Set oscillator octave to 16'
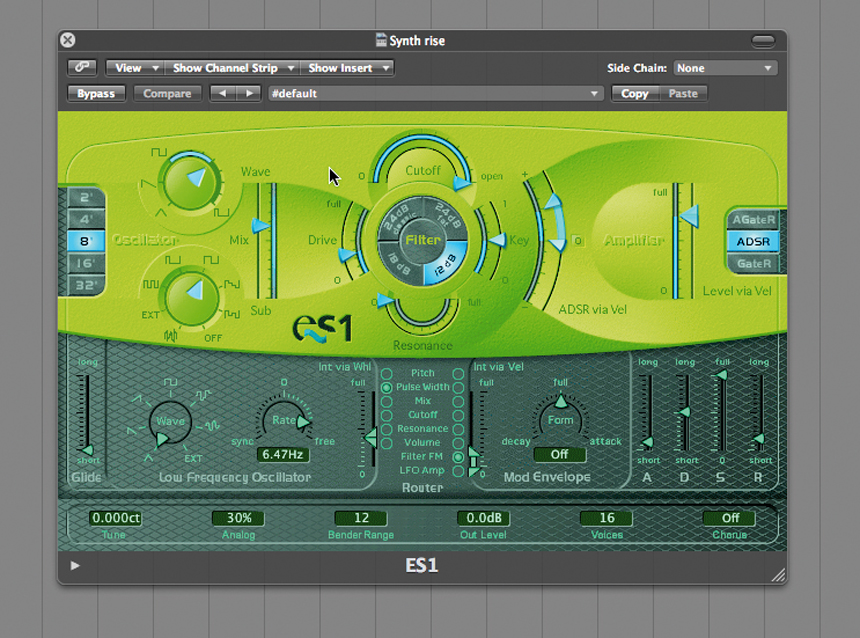 tap(86, 263)
